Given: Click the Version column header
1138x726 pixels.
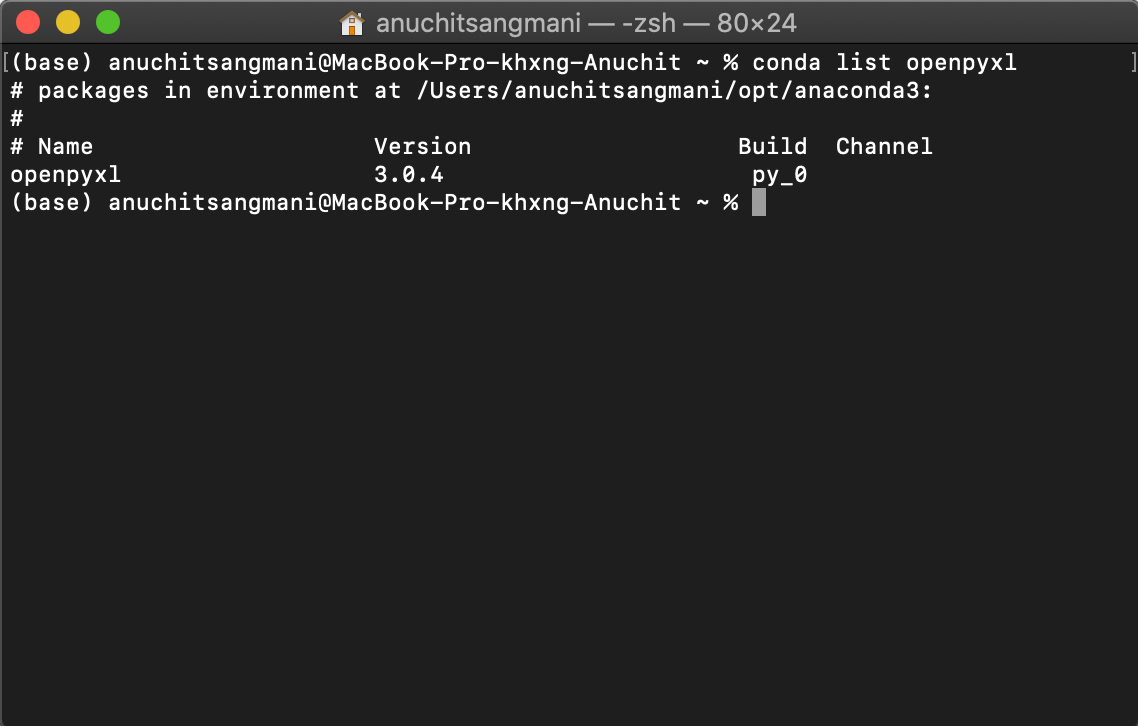Looking at the screenshot, I should 422,146.
